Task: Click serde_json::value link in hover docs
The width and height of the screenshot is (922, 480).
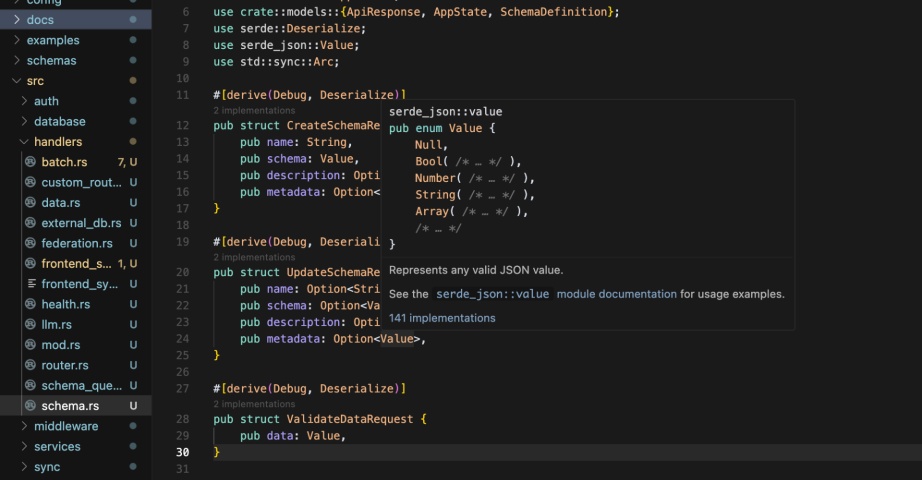Action: coord(492,294)
